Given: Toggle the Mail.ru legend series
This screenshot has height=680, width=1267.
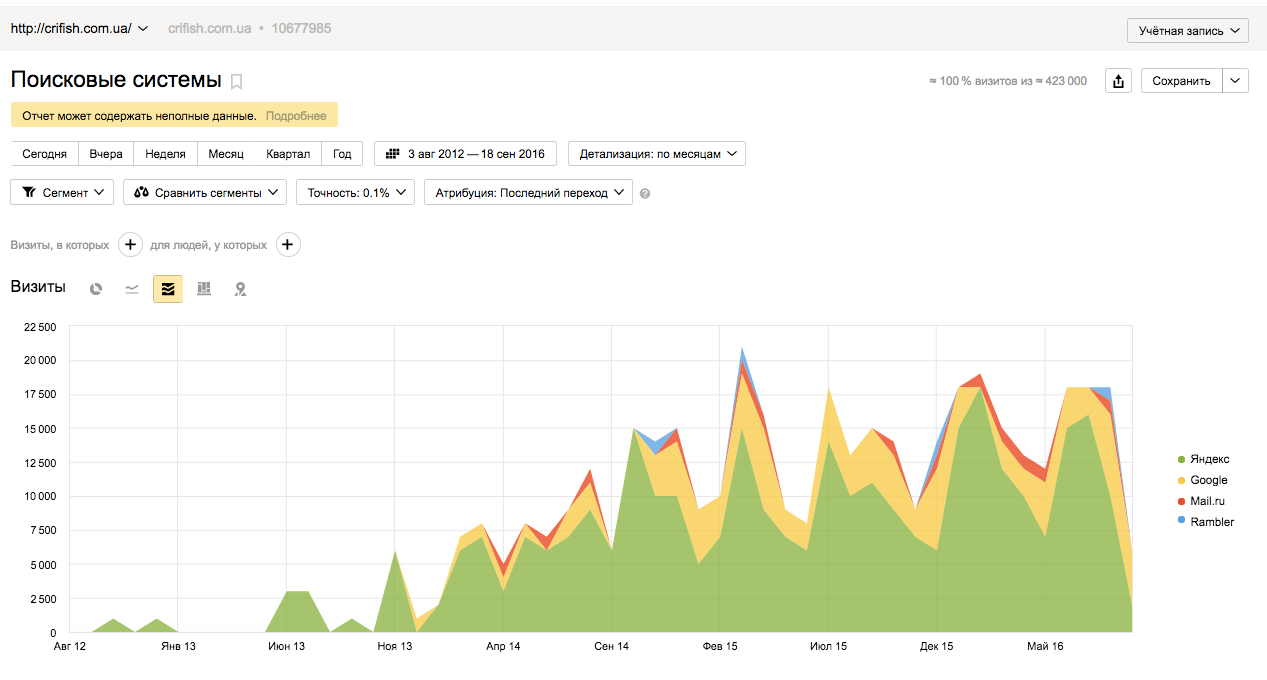Looking at the screenshot, I should coord(1201,501).
